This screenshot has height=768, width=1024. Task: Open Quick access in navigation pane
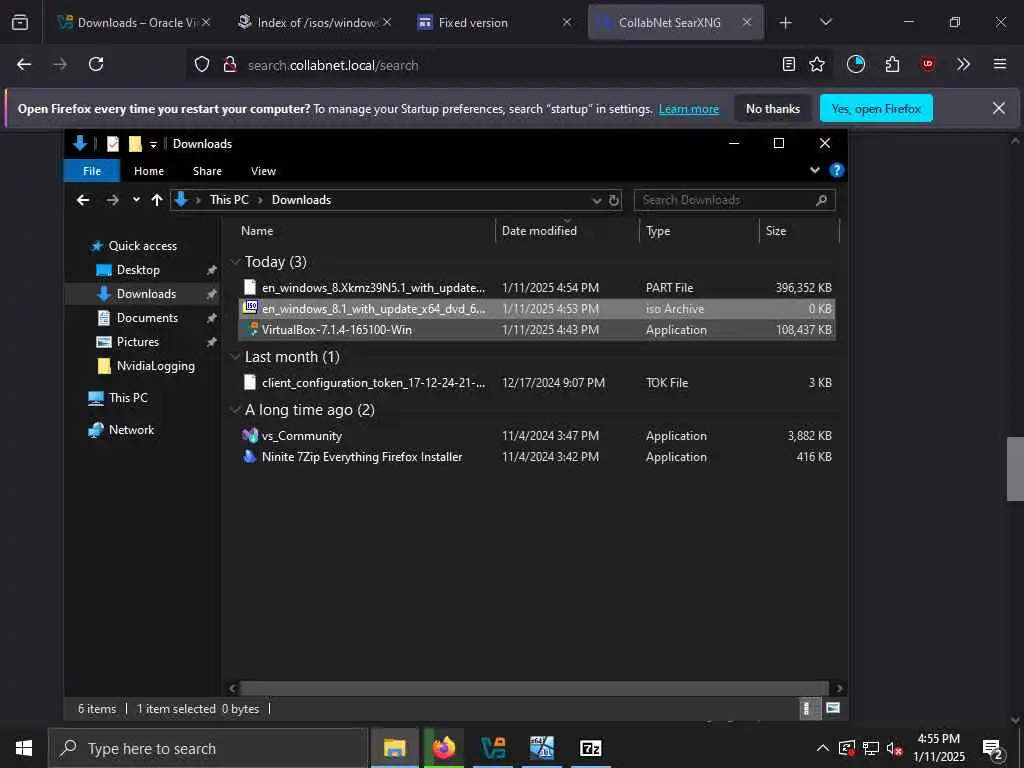click(142, 246)
